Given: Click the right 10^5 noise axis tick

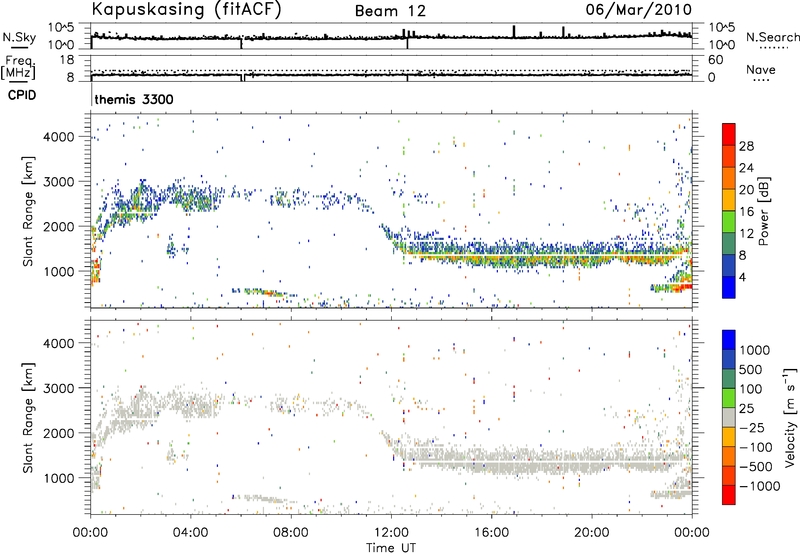Looking at the screenshot, I should point(722,28).
